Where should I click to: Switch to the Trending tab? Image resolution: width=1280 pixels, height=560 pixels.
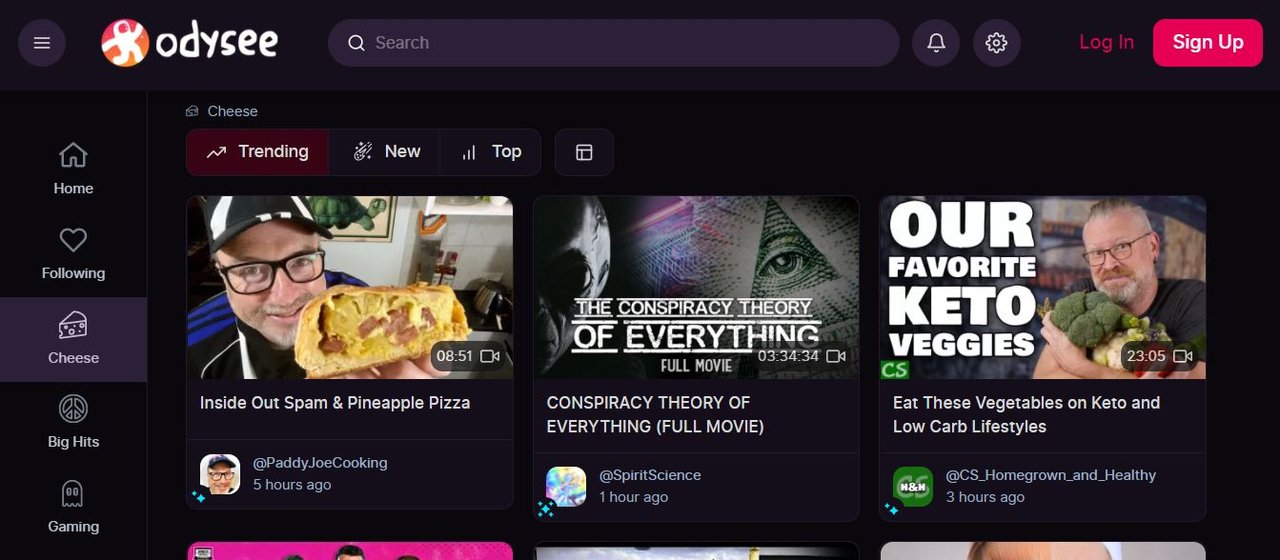coord(258,152)
